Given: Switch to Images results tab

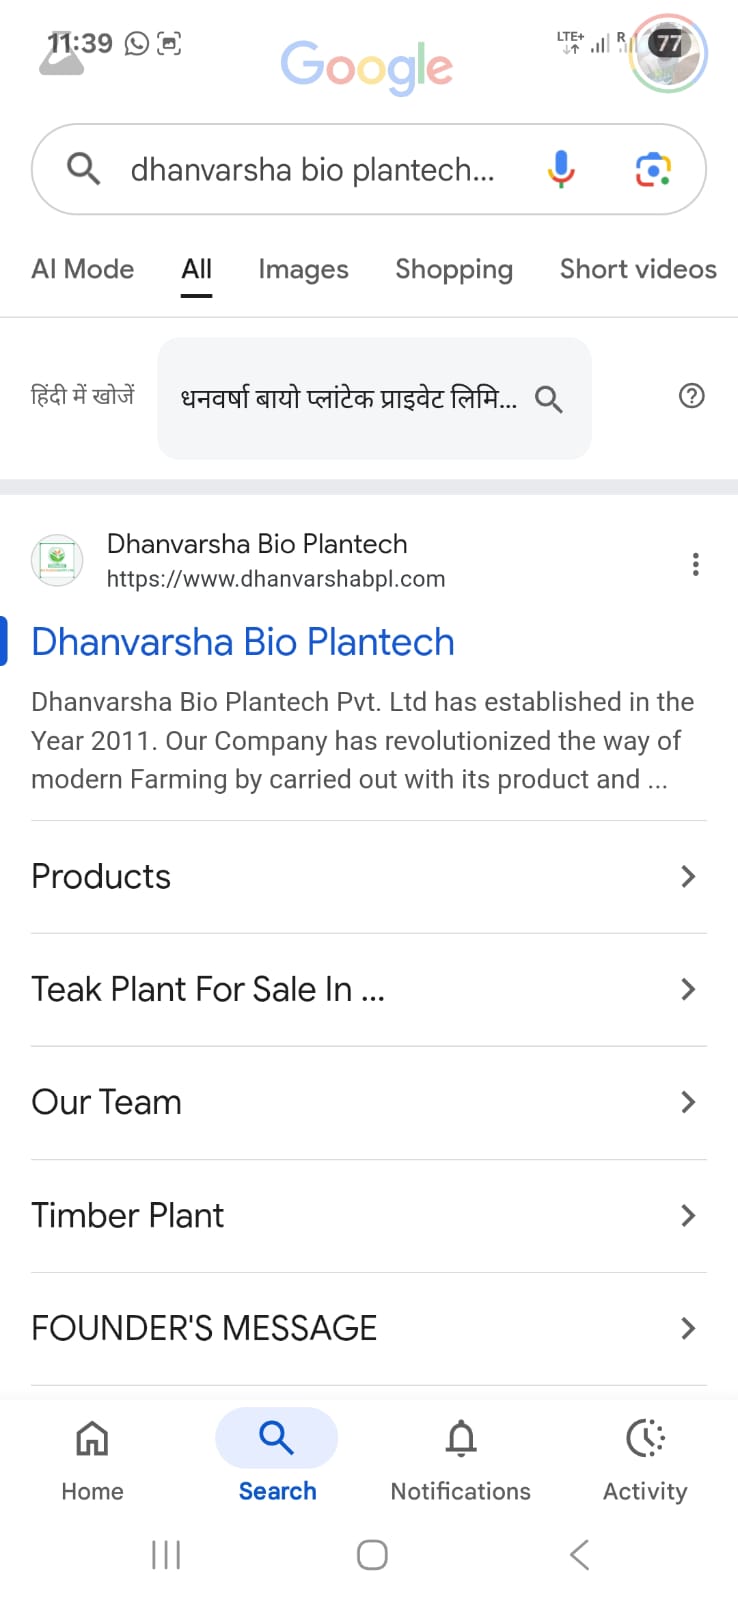Looking at the screenshot, I should click(x=303, y=269).
